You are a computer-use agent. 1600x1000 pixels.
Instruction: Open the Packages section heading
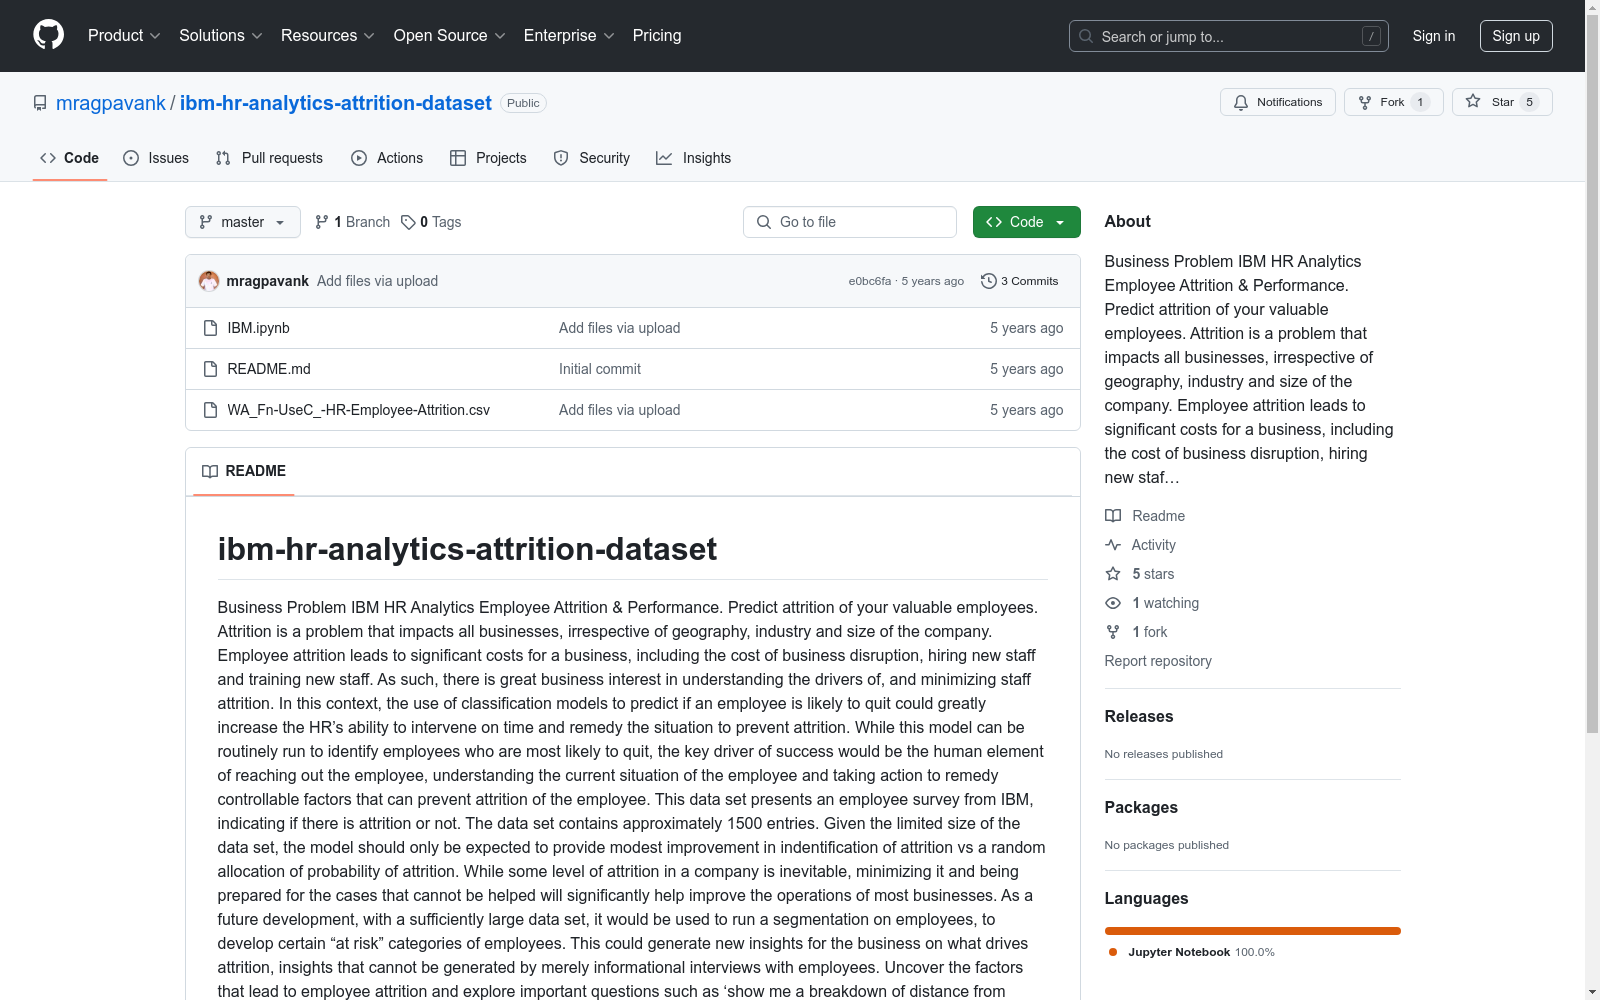(1141, 807)
